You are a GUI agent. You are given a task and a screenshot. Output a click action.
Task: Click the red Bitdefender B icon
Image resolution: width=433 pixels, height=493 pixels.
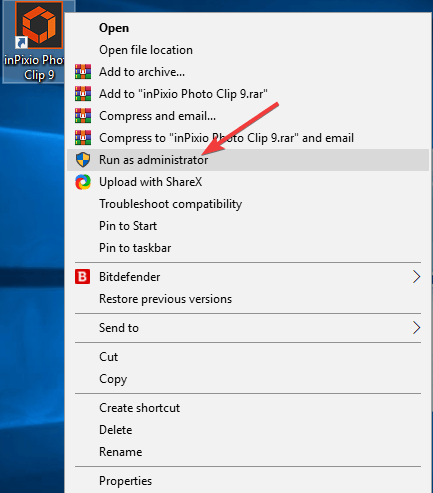[x=83, y=277]
